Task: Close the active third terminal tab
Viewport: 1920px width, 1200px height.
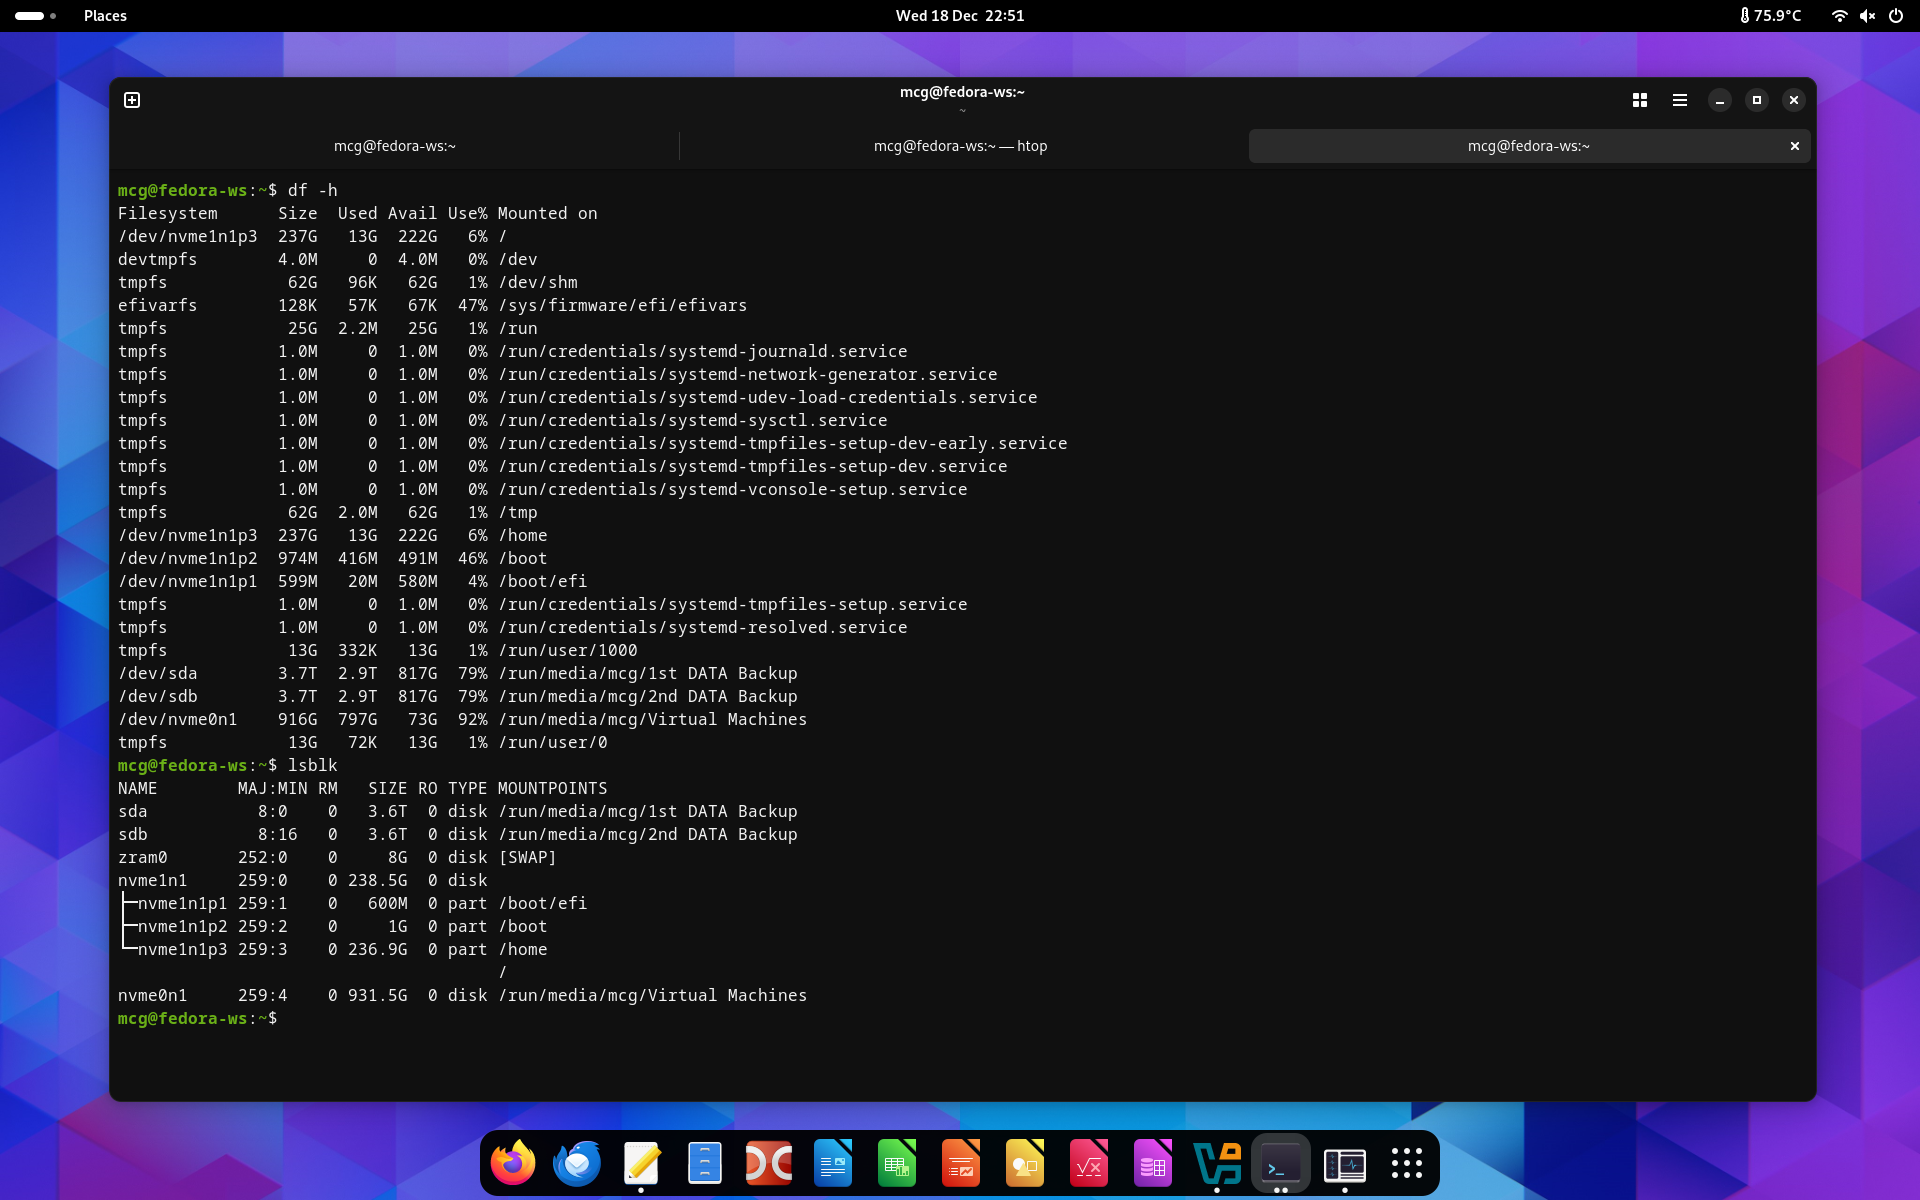Action: pos(1795,146)
